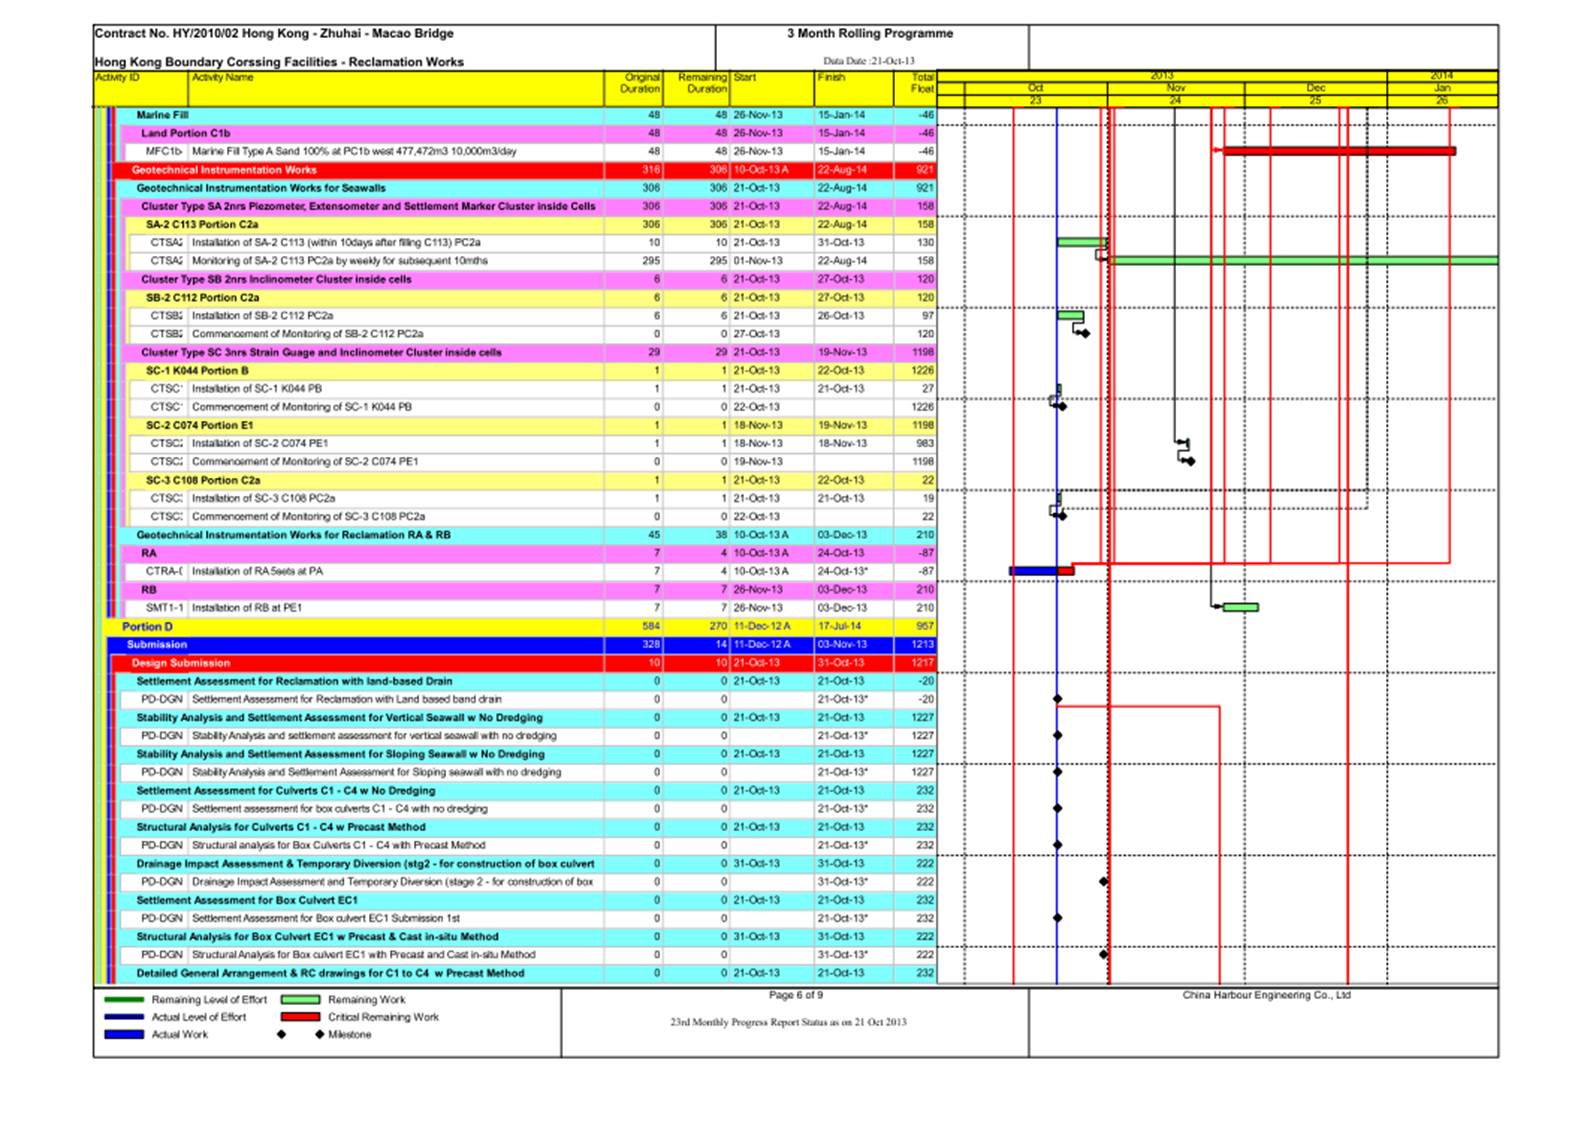Screen dimensions: 1584x1123
Task: Select the "SC-3 C108 Portion C2a" row
Action: click(532, 480)
